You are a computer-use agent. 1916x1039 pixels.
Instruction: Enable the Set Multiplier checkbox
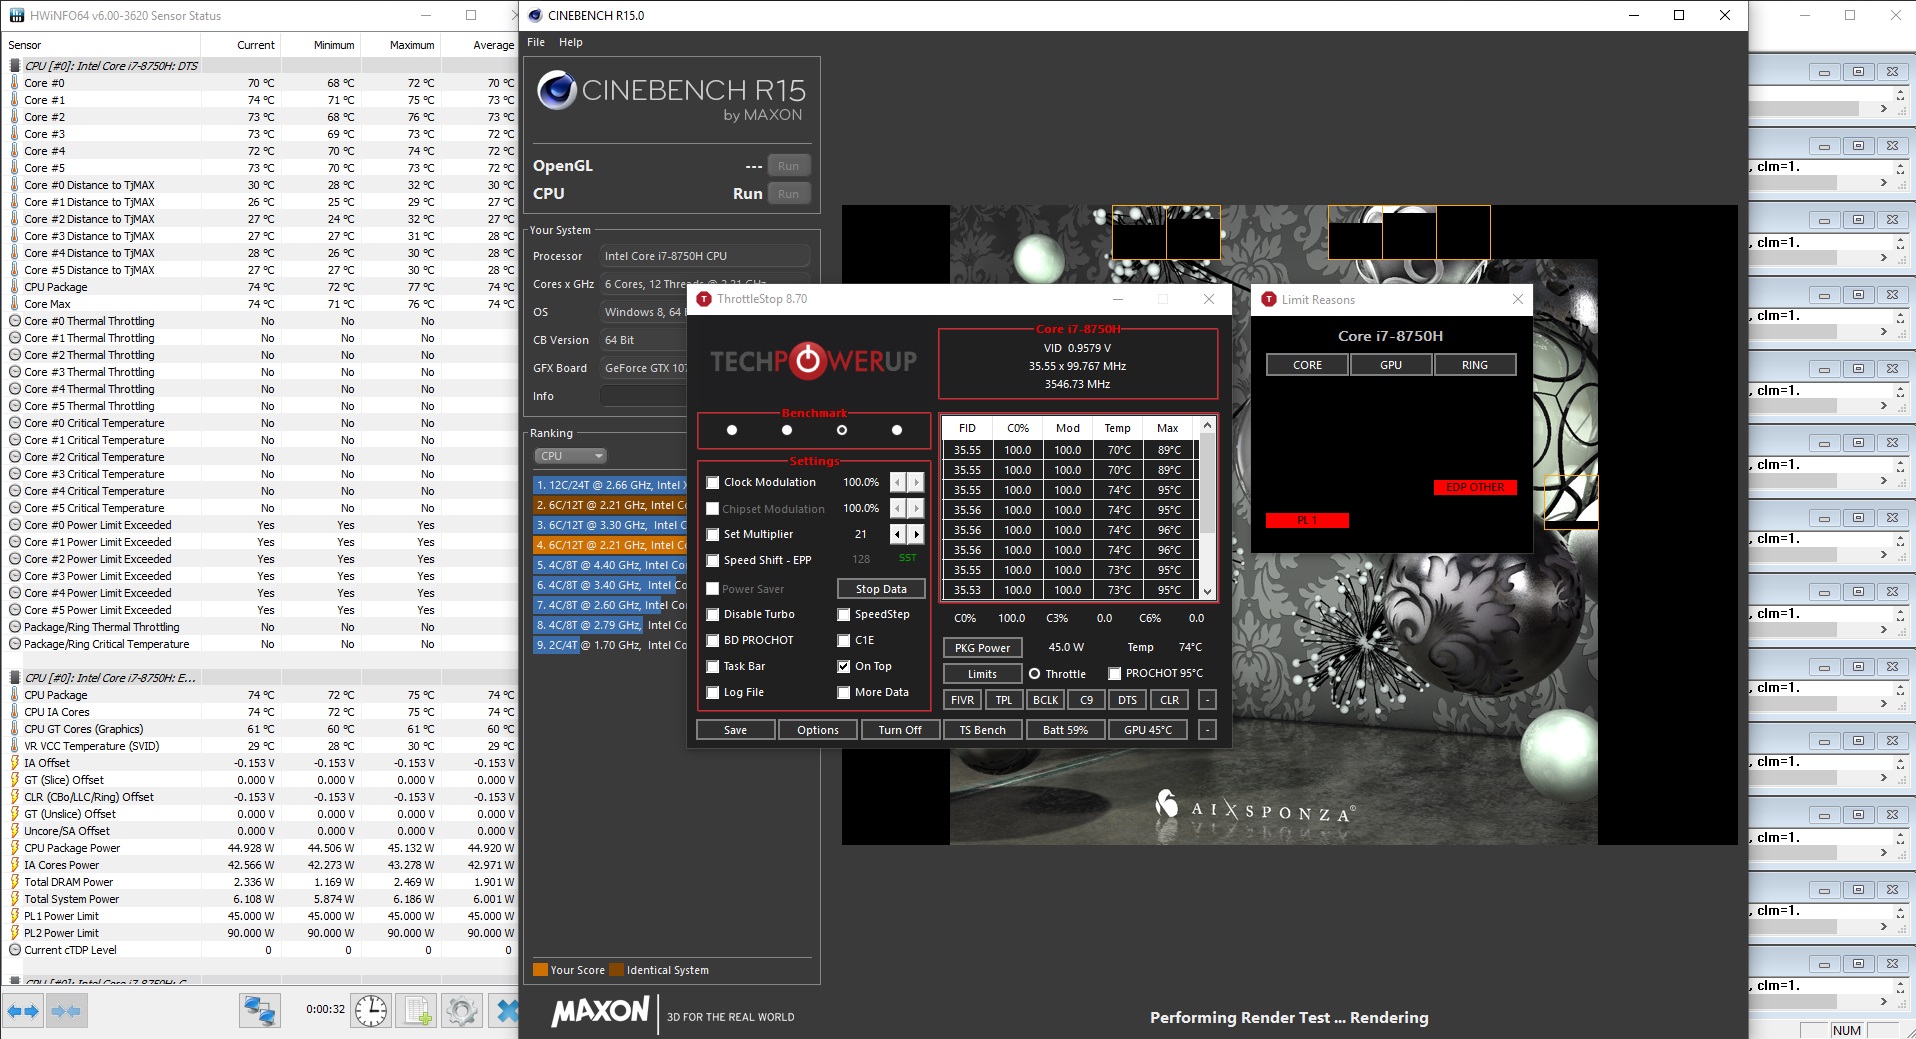[x=713, y=534]
